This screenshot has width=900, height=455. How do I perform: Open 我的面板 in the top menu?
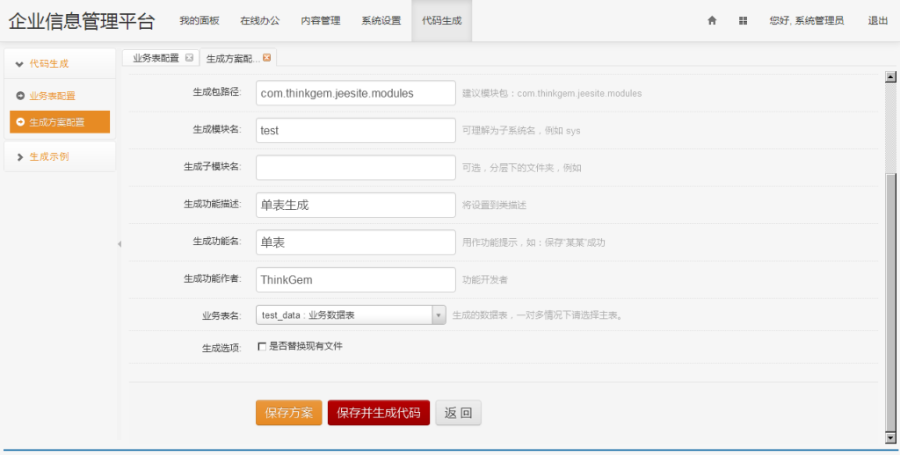[199, 21]
